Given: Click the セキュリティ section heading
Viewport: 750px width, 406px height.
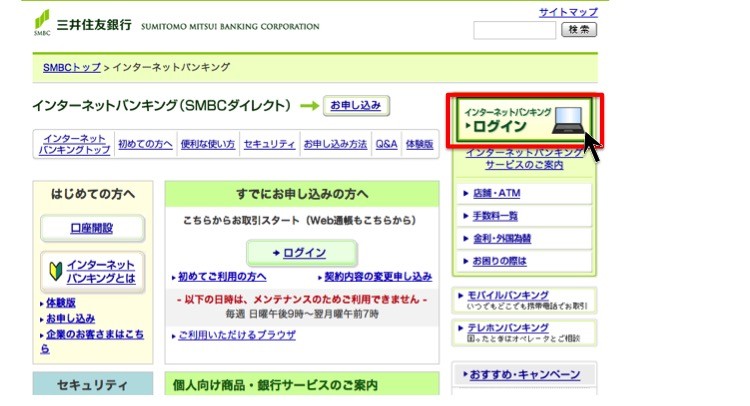Looking at the screenshot, I should coord(93,385).
